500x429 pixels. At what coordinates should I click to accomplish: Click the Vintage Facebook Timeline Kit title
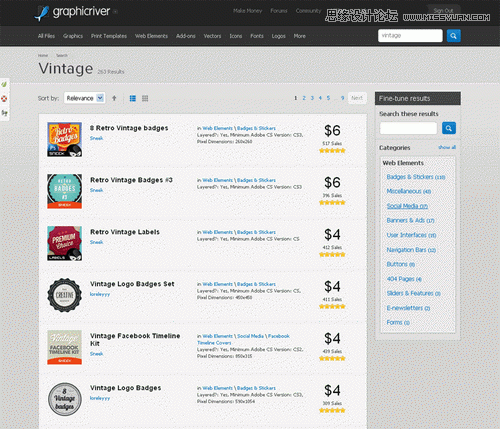[x=135, y=340]
